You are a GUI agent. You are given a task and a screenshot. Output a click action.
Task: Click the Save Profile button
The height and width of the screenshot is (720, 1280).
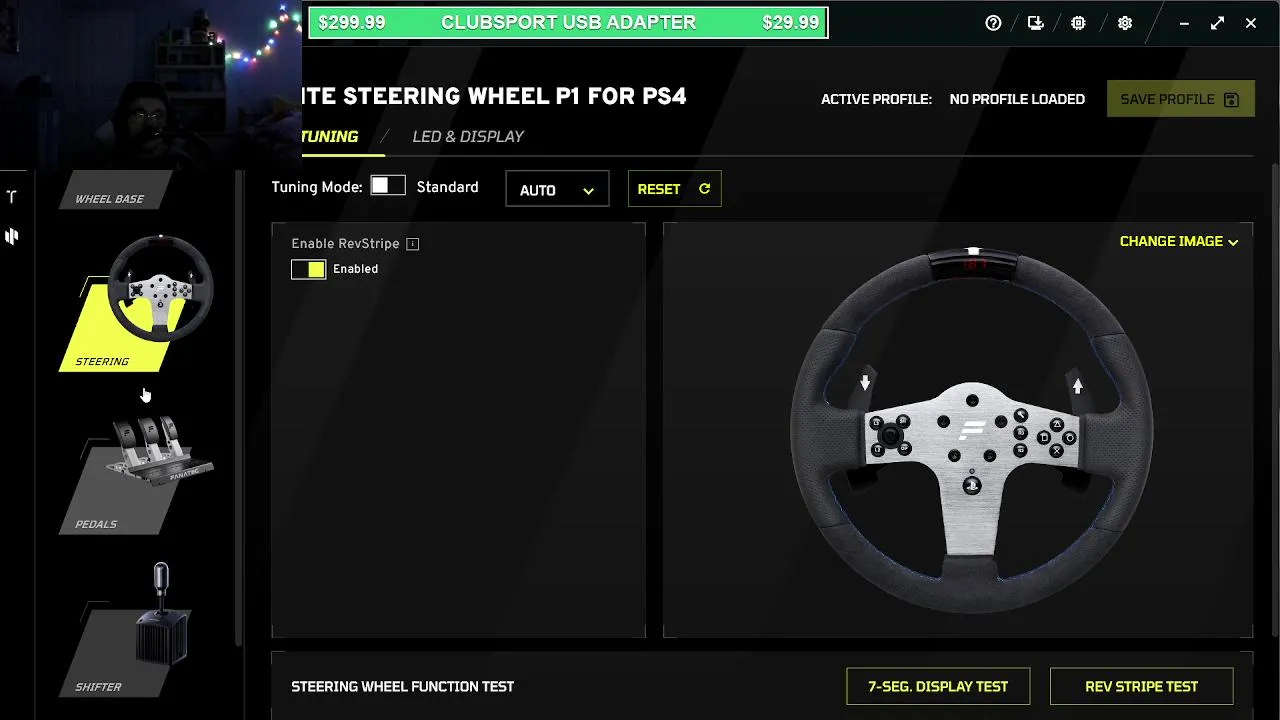(x=1180, y=99)
